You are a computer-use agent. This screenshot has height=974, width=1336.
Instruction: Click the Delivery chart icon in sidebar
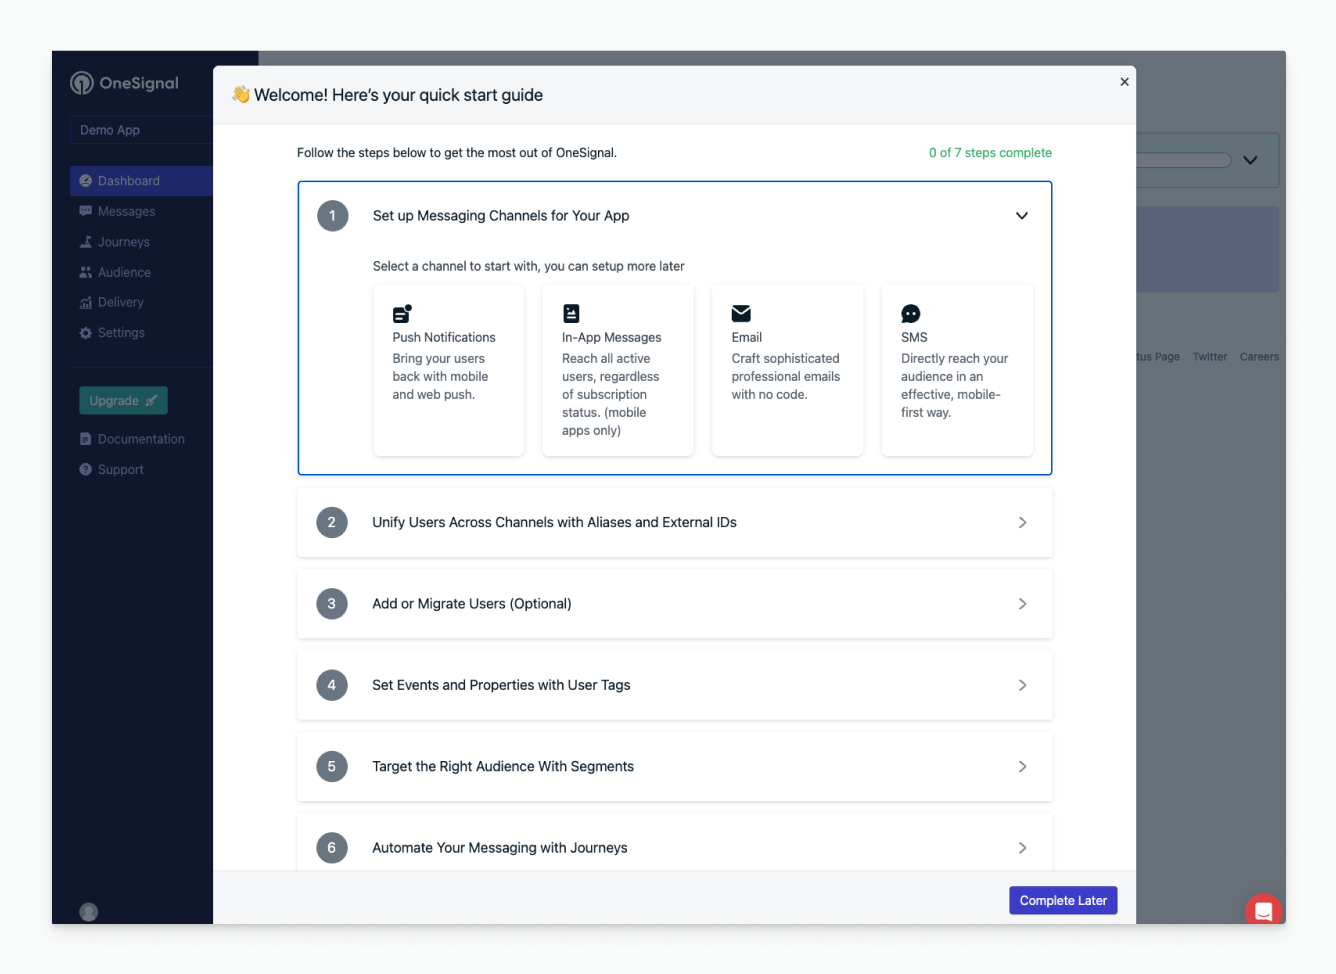[86, 302]
